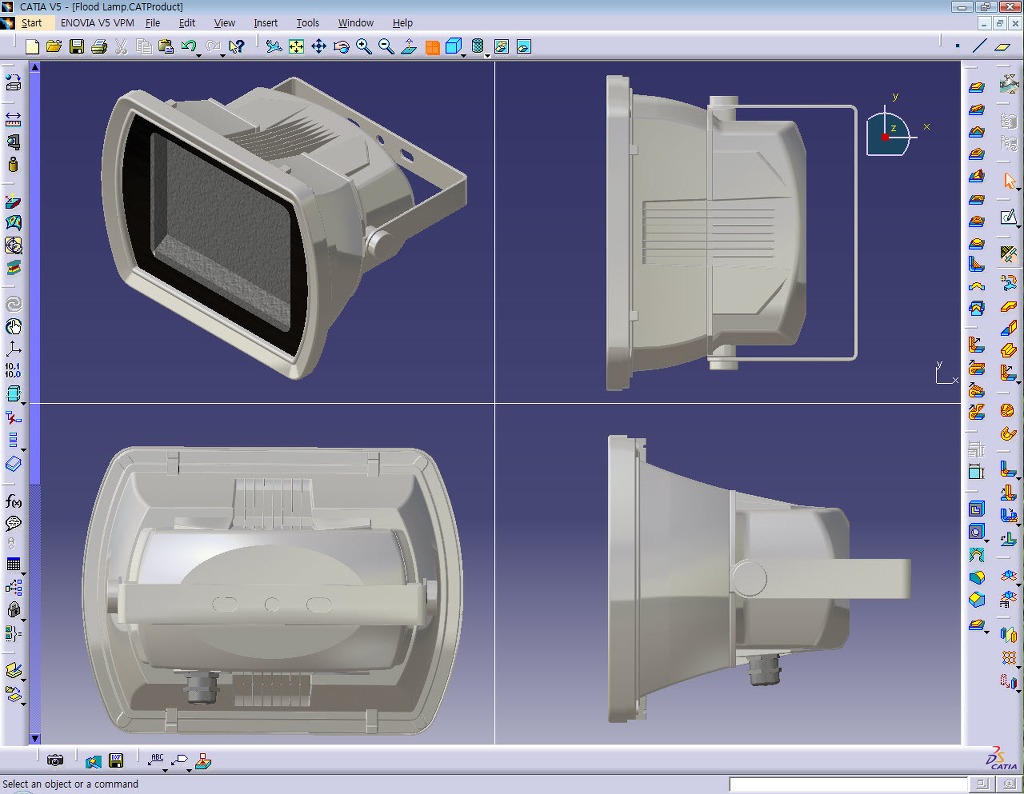Viewport: 1024px width, 794px height.
Task: Click the Capture camera icon
Action: pyautogui.click(x=56, y=761)
